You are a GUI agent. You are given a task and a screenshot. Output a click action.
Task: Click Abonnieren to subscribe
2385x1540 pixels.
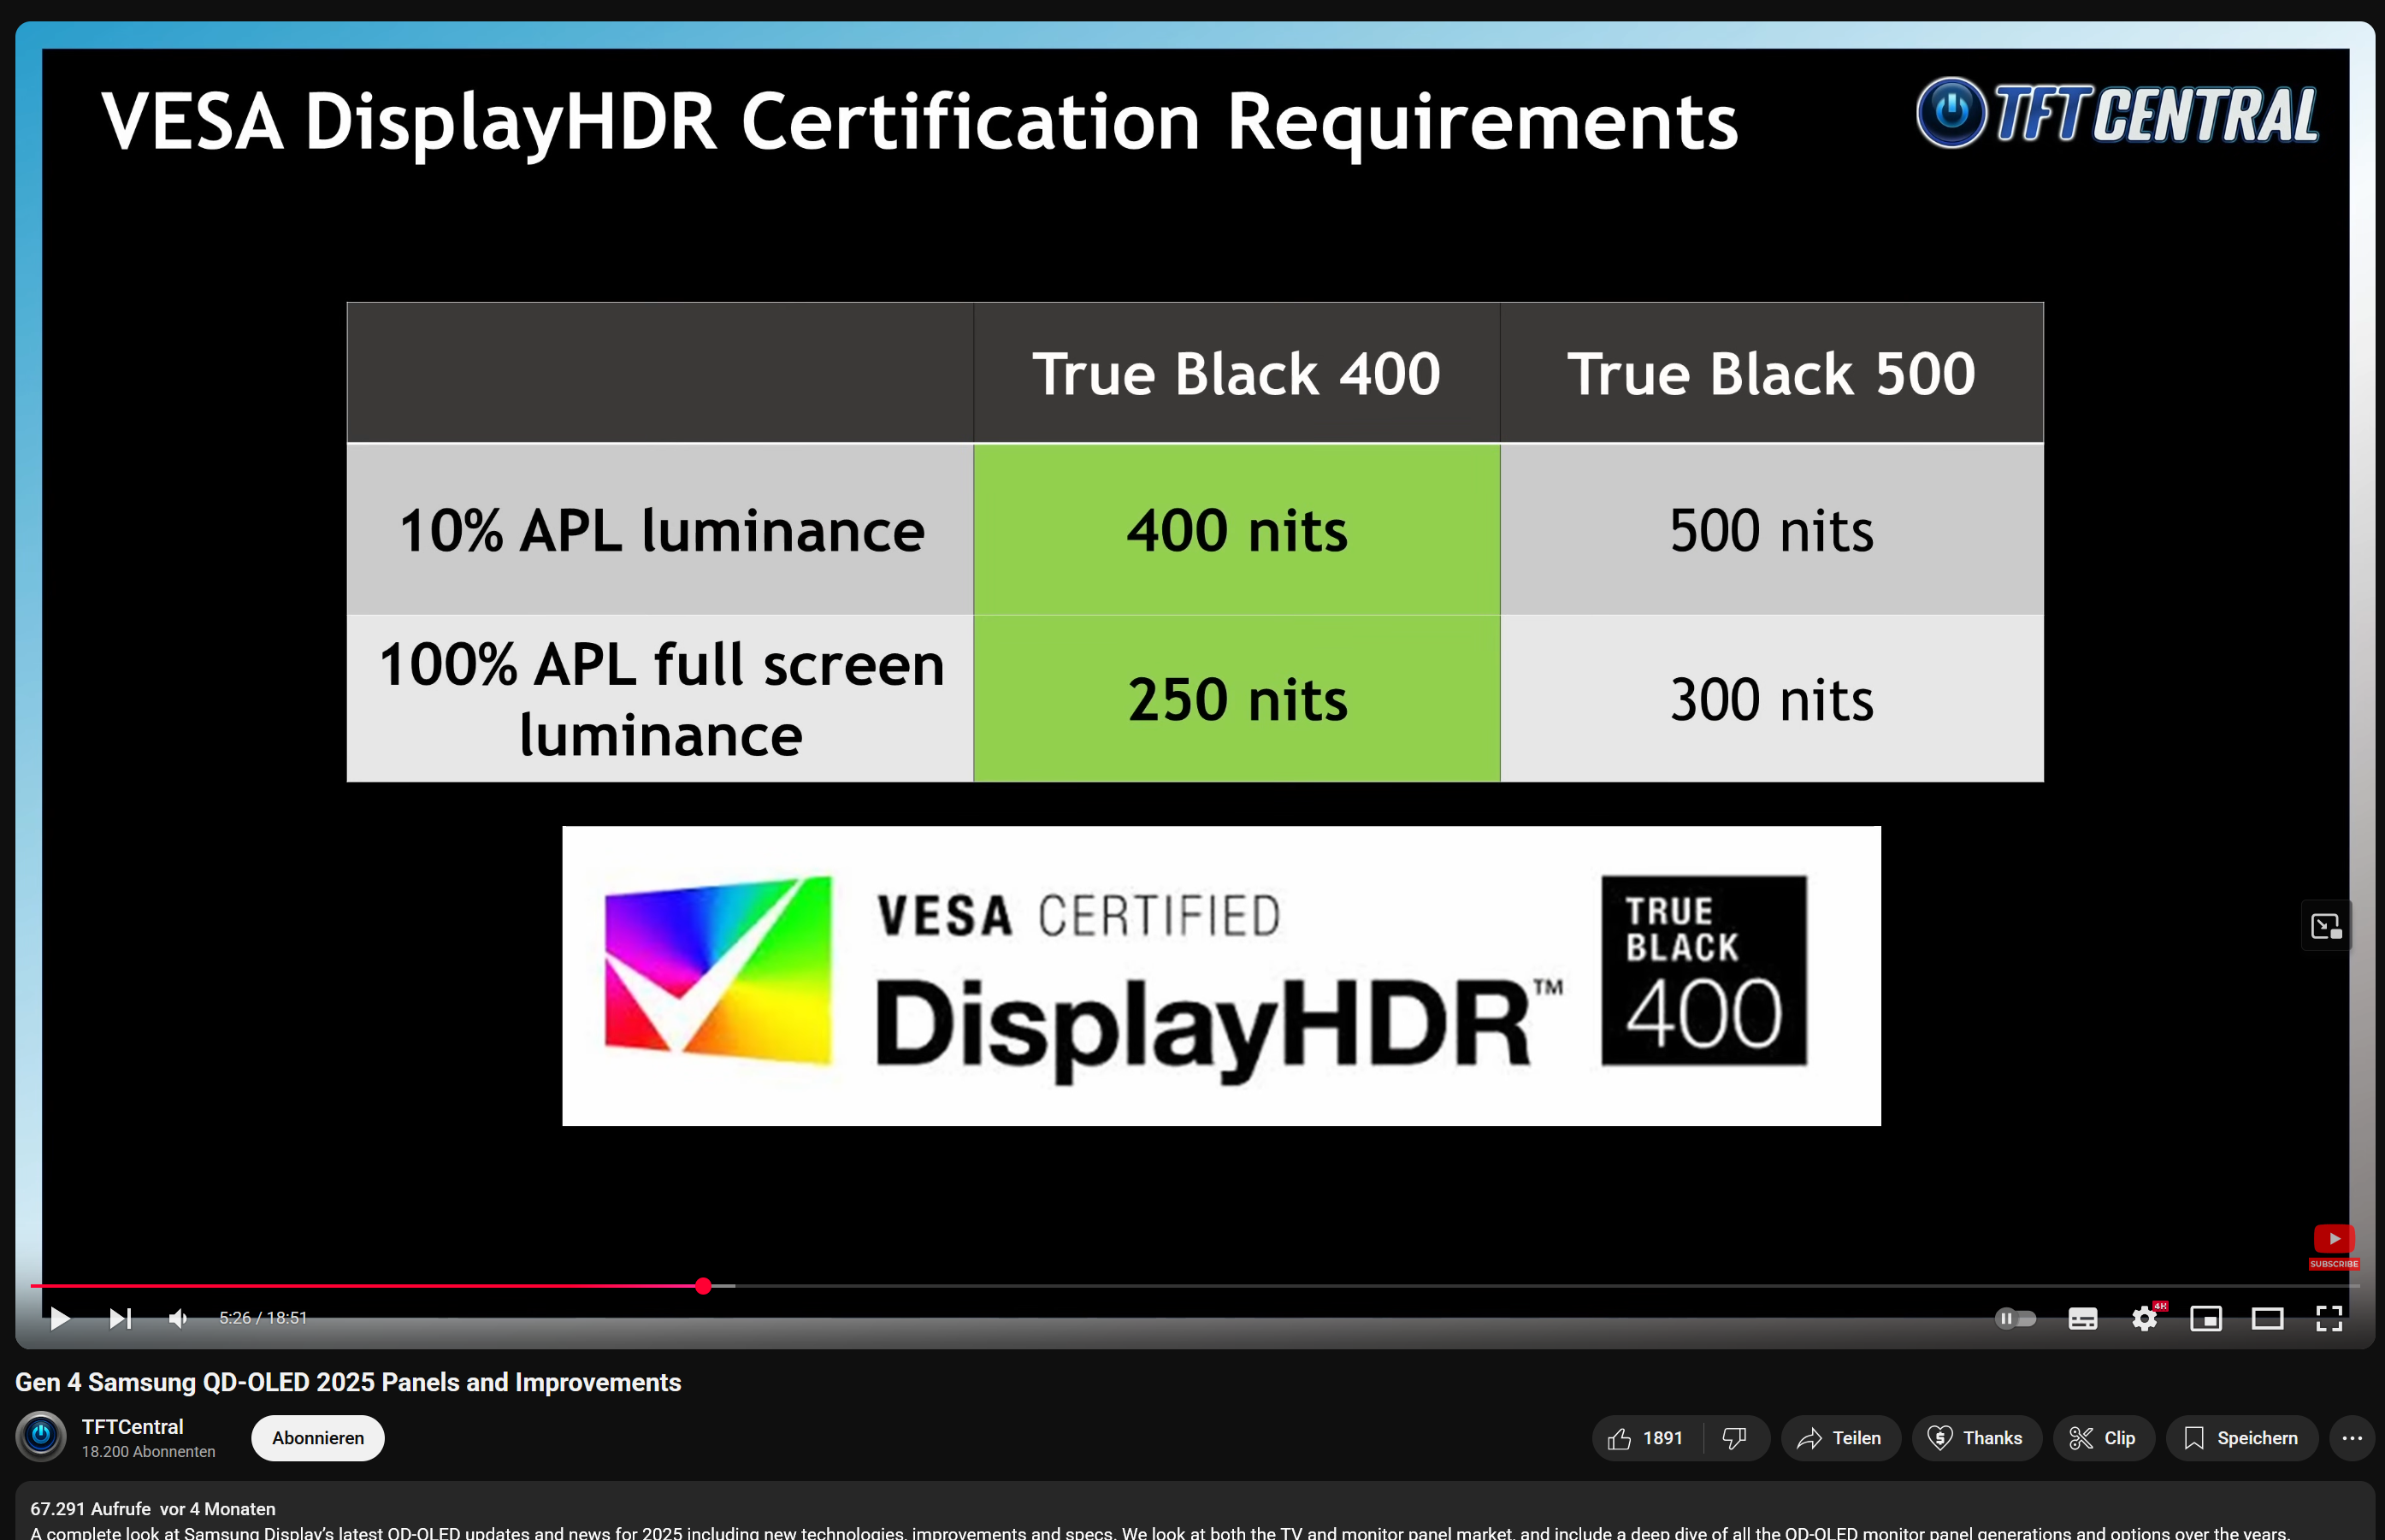pos(318,1438)
